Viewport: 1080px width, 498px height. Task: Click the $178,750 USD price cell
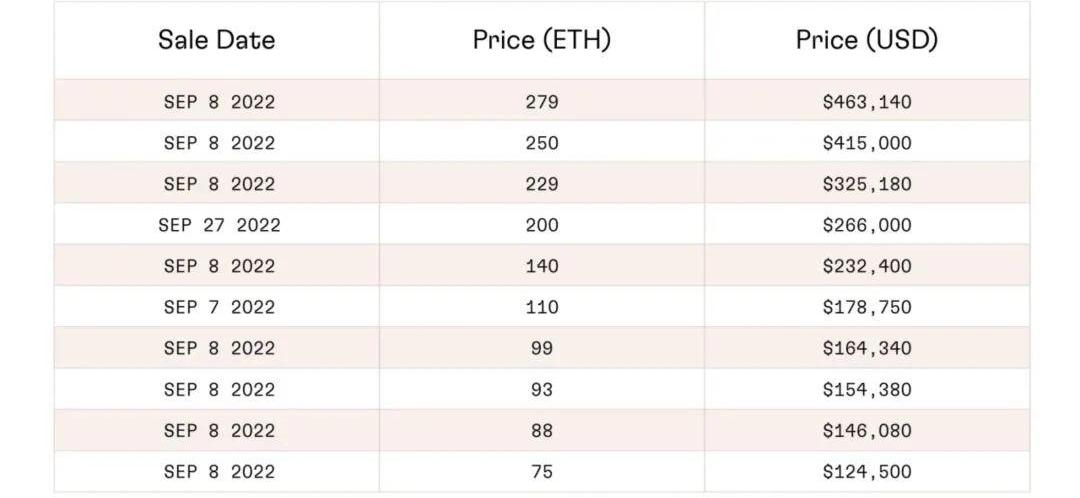point(866,307)
